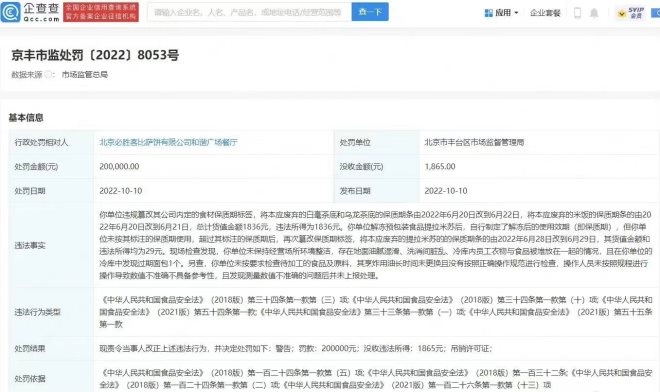Click the Qcc.com 企查查 logo icon
Screen dimensions: 660x392
11,12
